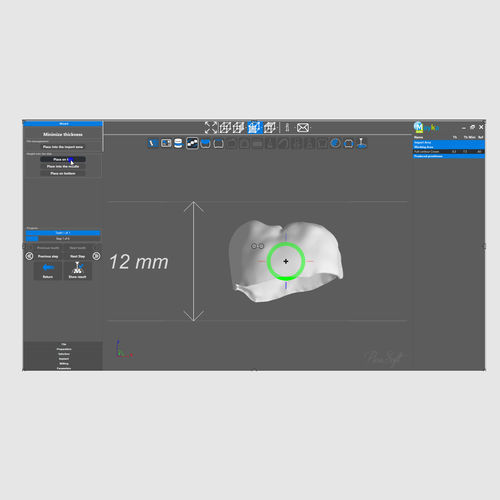Restore down the Mayka window

(x=472, y=127)
